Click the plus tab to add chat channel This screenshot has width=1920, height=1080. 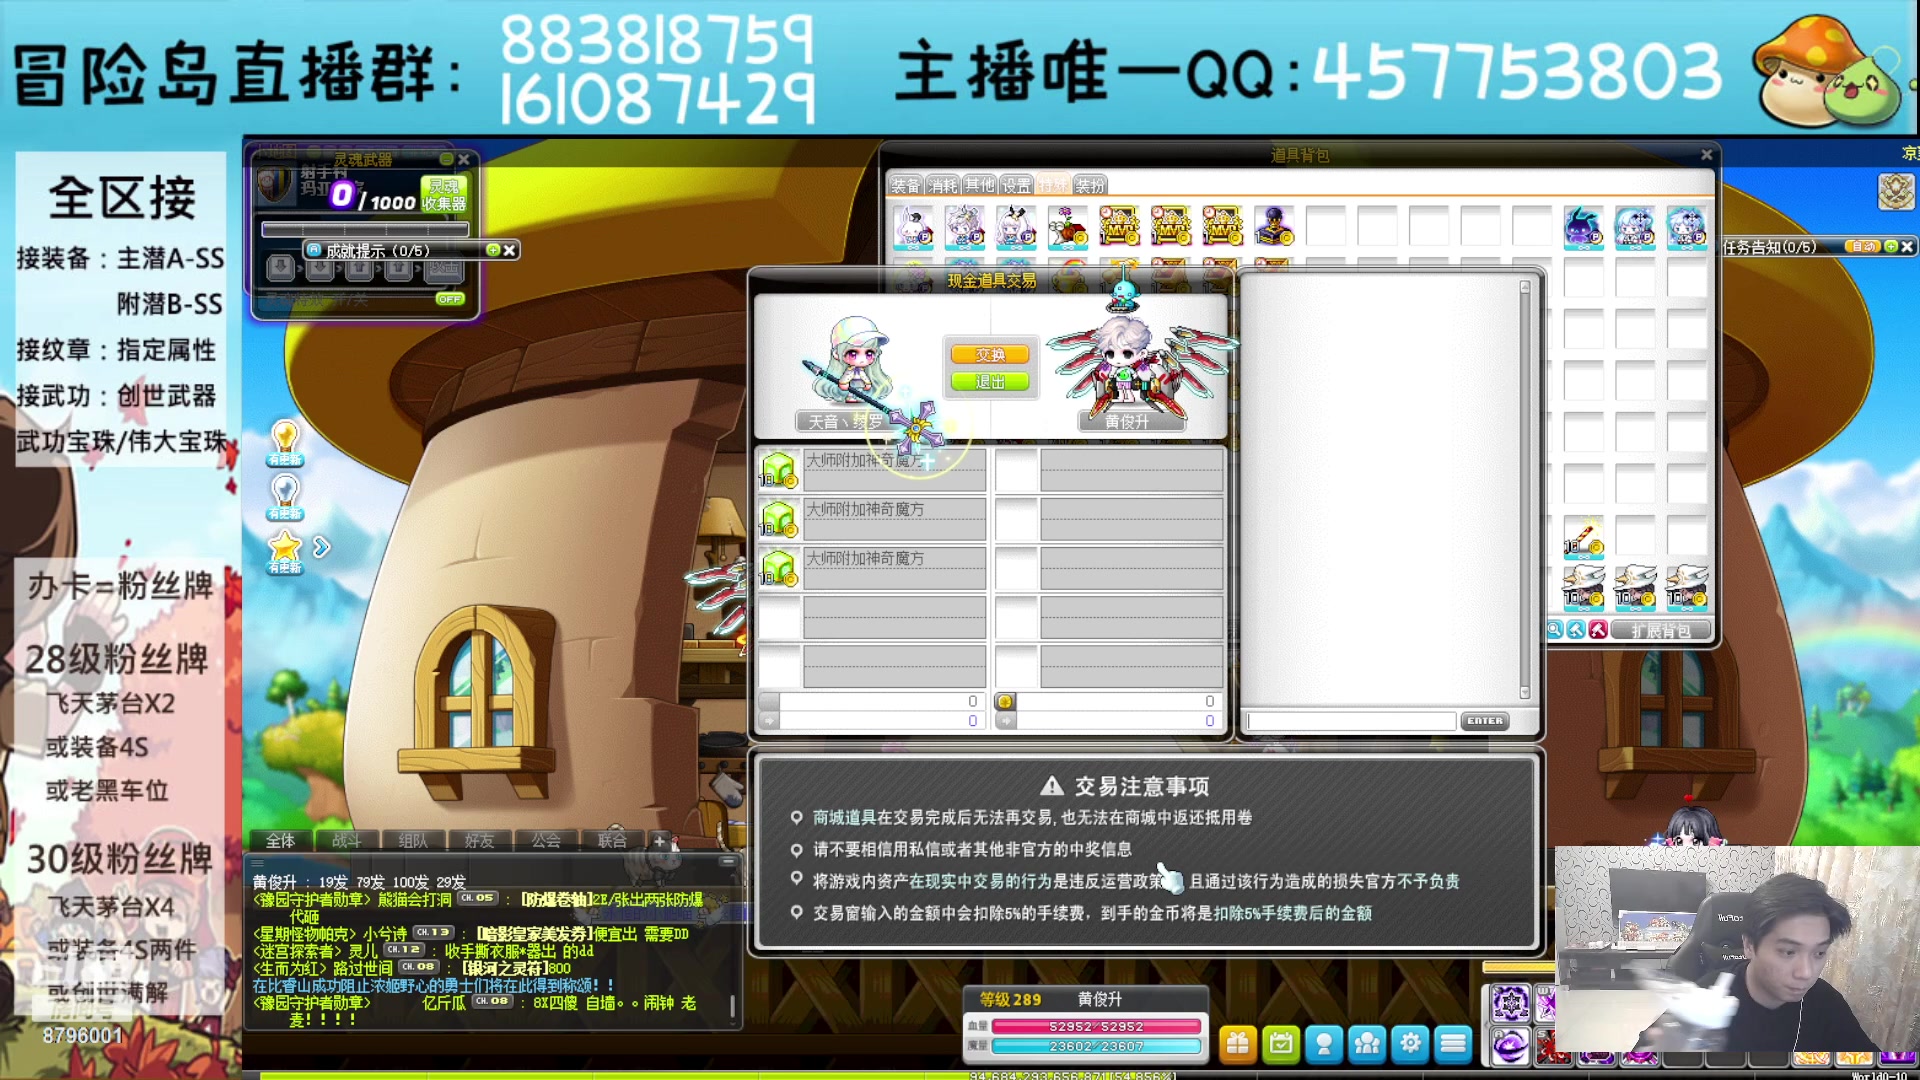pos(659,841)
